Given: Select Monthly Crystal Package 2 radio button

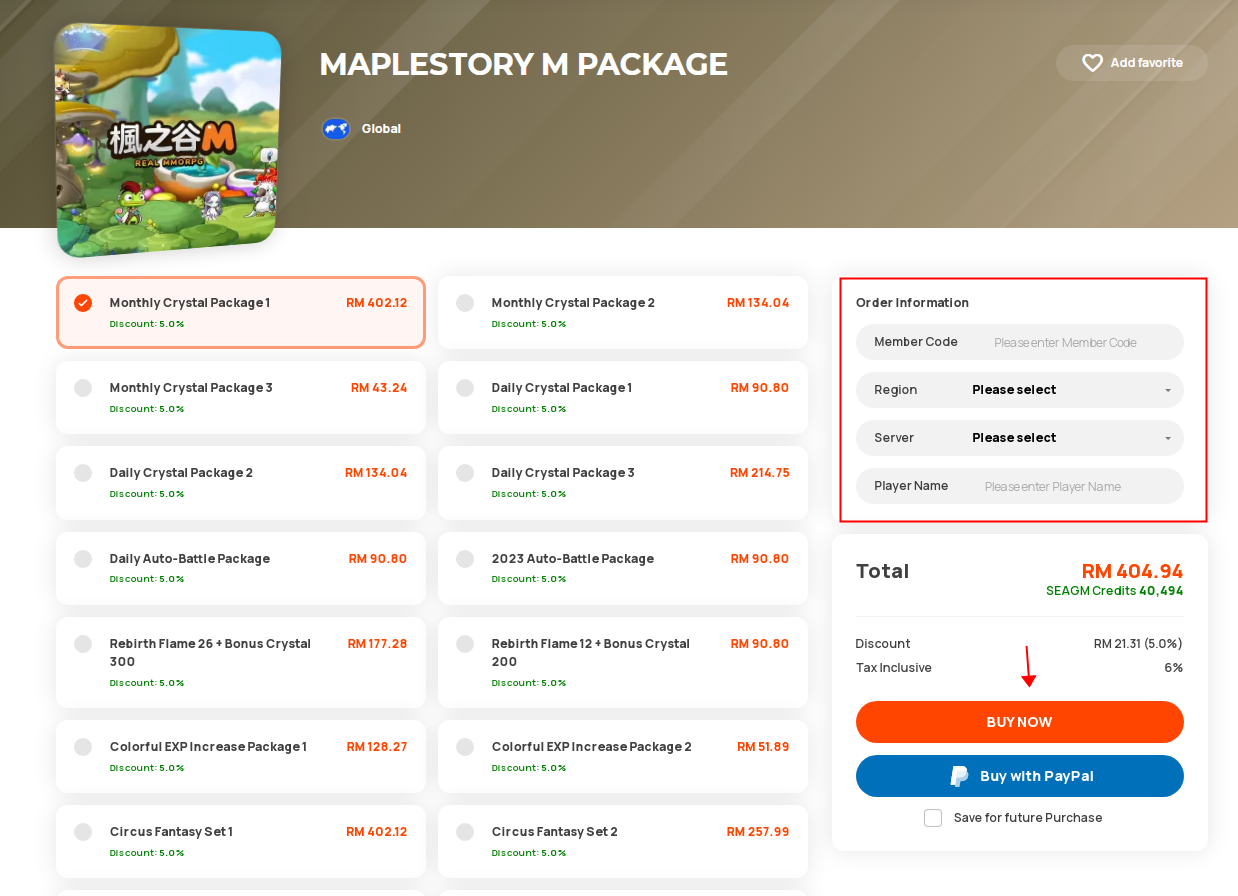Looking at the screenshot, I should [465, 303].
